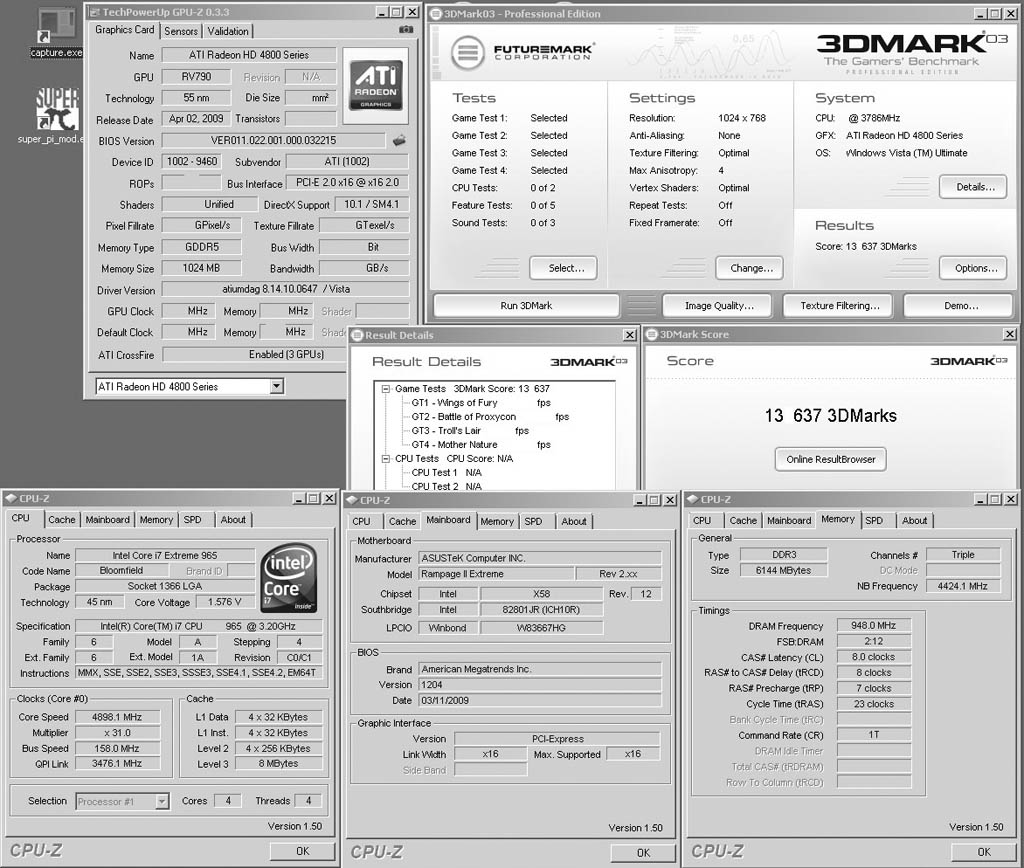Click the Intel Core i7 logo in CPU-Z
This screenshot has width=1024, height=868.
pyautogui.click(x=289, y=579)
